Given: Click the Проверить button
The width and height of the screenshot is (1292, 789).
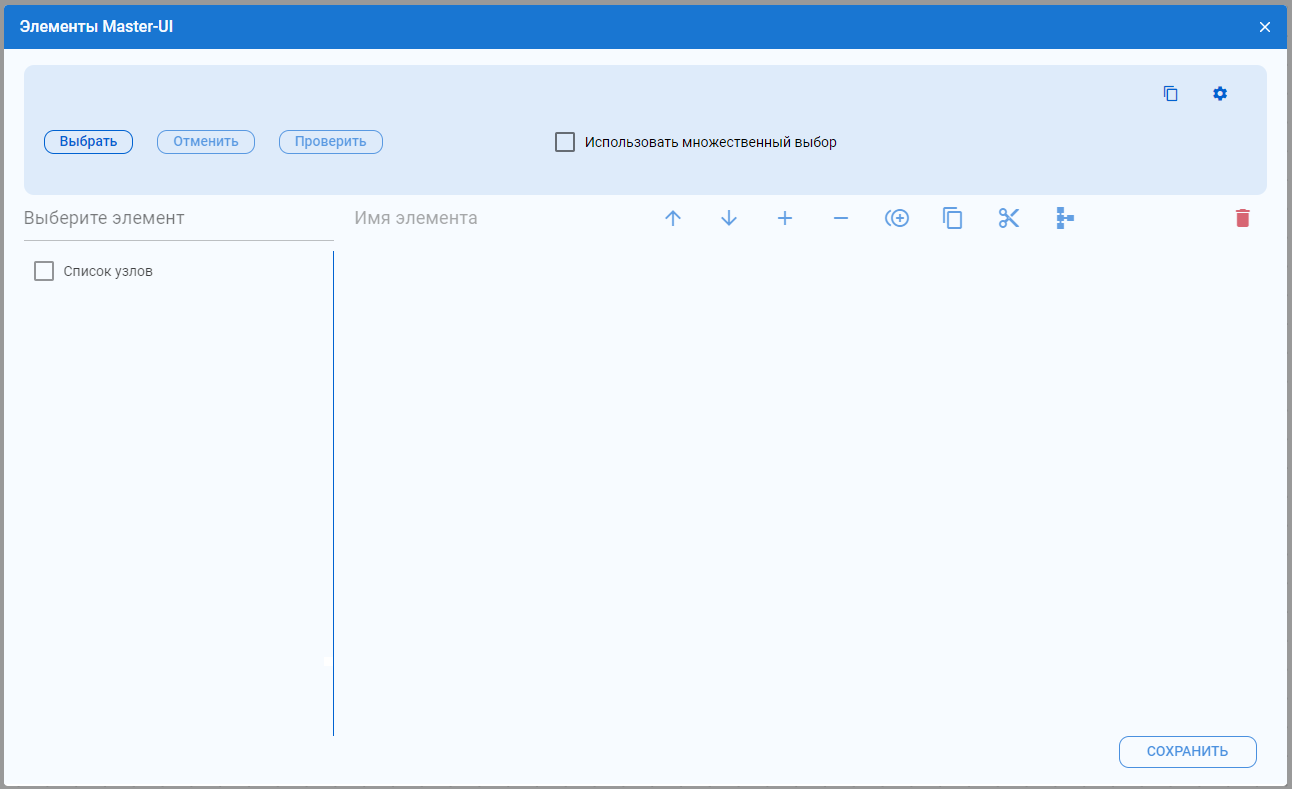Looking at the screenshot, I should [x=331, y=142].
